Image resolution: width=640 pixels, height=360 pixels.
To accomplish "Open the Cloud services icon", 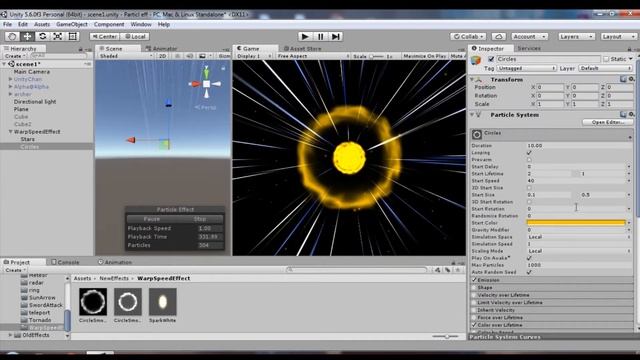I will click(x=498, y=36).
